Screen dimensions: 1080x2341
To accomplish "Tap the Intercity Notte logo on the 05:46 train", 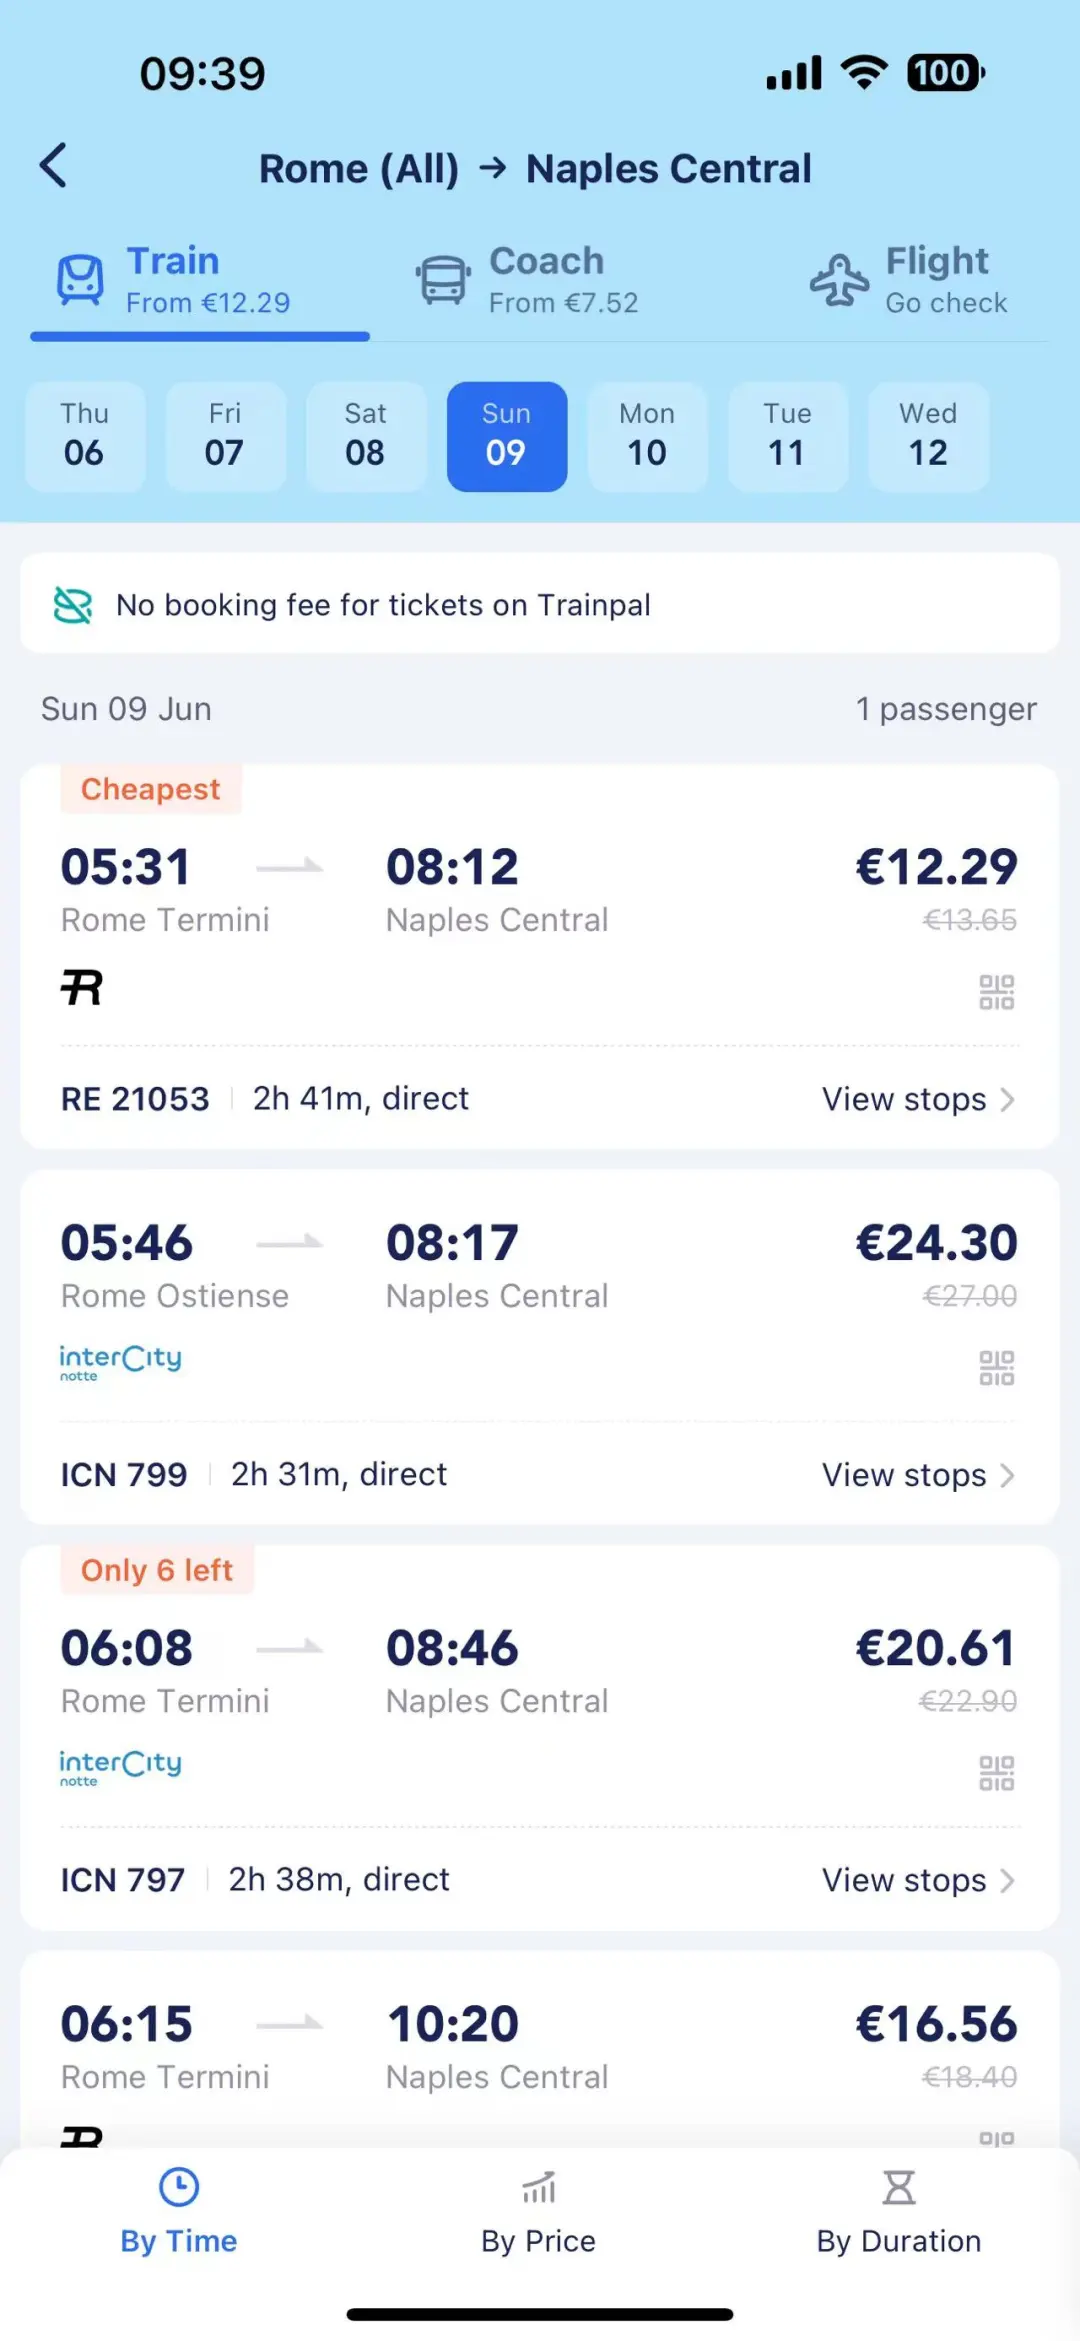I will pos(120,1362).
